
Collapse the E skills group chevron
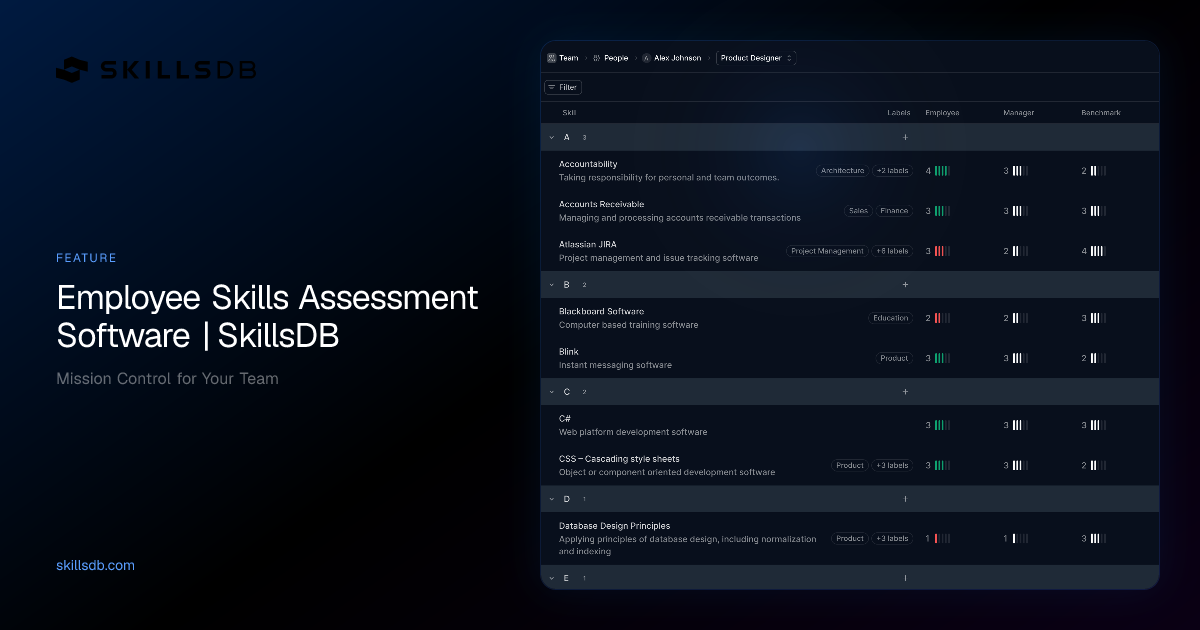[551, 578]
